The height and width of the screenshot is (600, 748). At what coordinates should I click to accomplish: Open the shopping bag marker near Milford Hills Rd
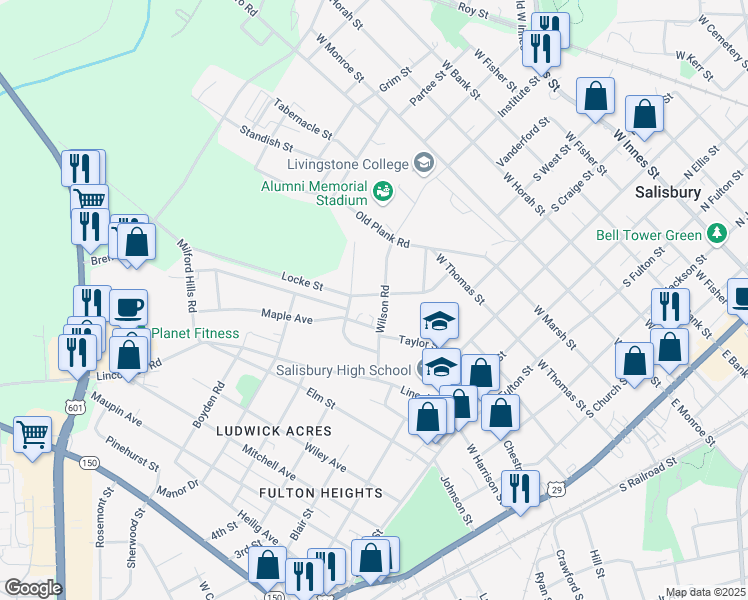[136, 243]
